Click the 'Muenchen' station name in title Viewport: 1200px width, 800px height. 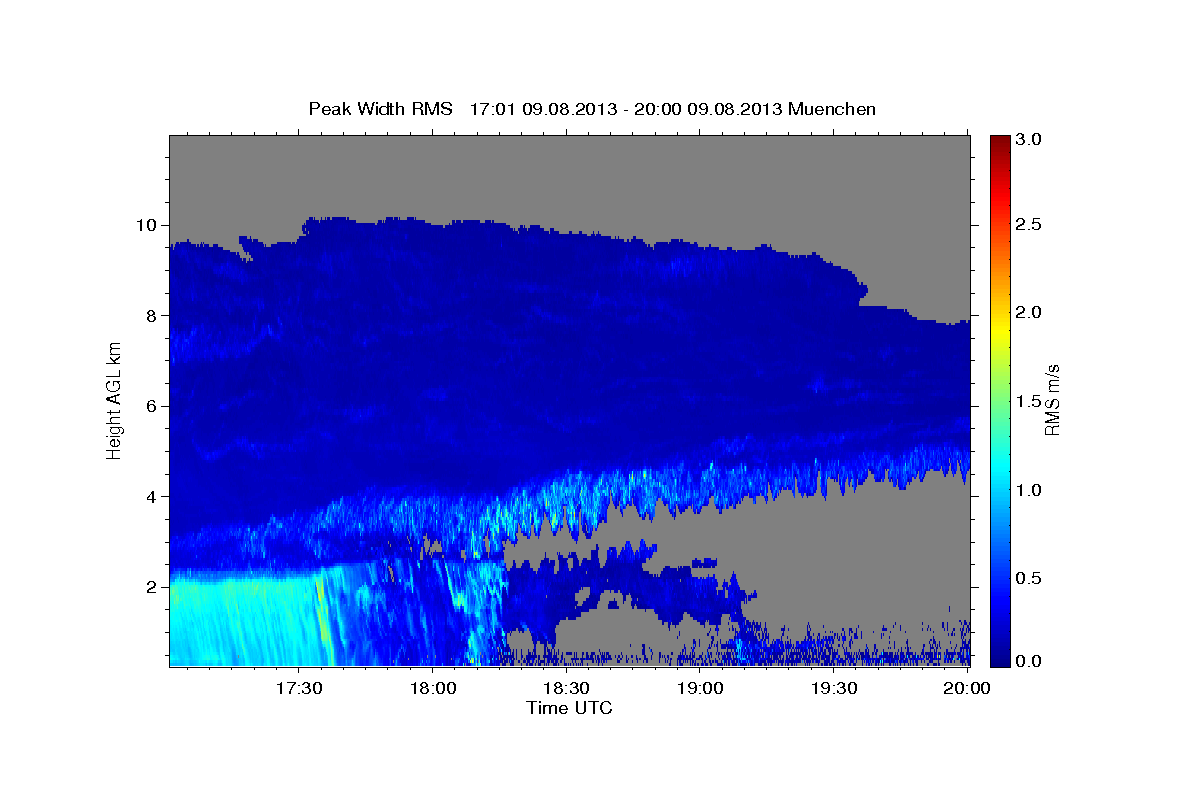832,109
